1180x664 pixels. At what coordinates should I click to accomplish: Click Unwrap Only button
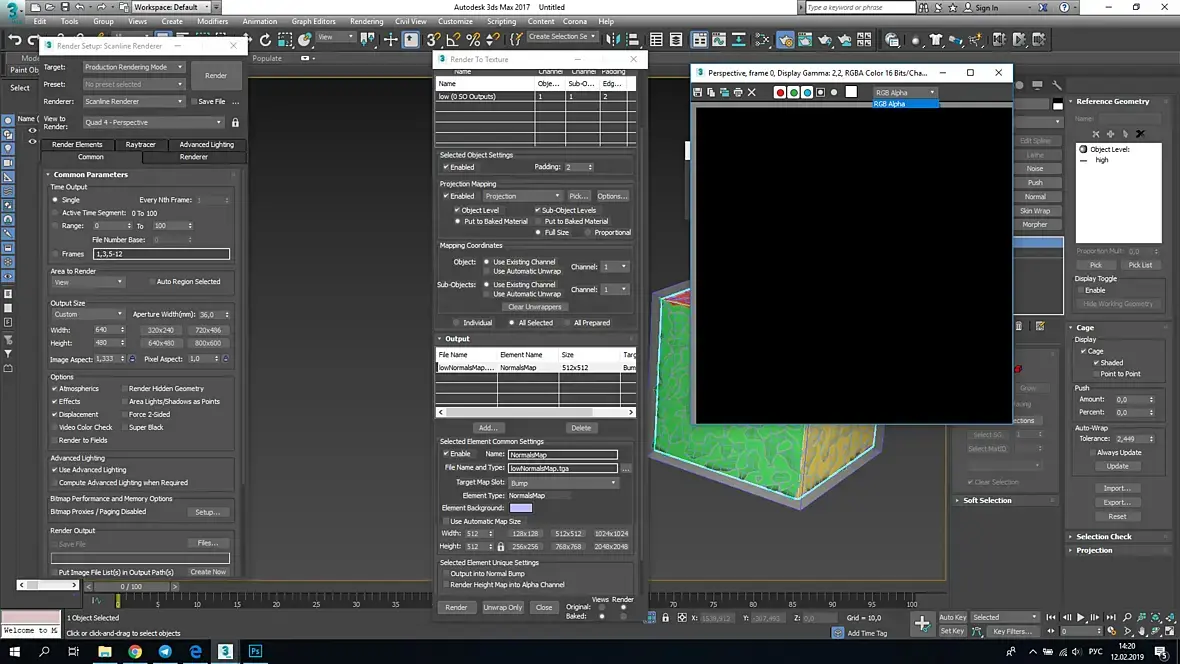pos(503,608)
